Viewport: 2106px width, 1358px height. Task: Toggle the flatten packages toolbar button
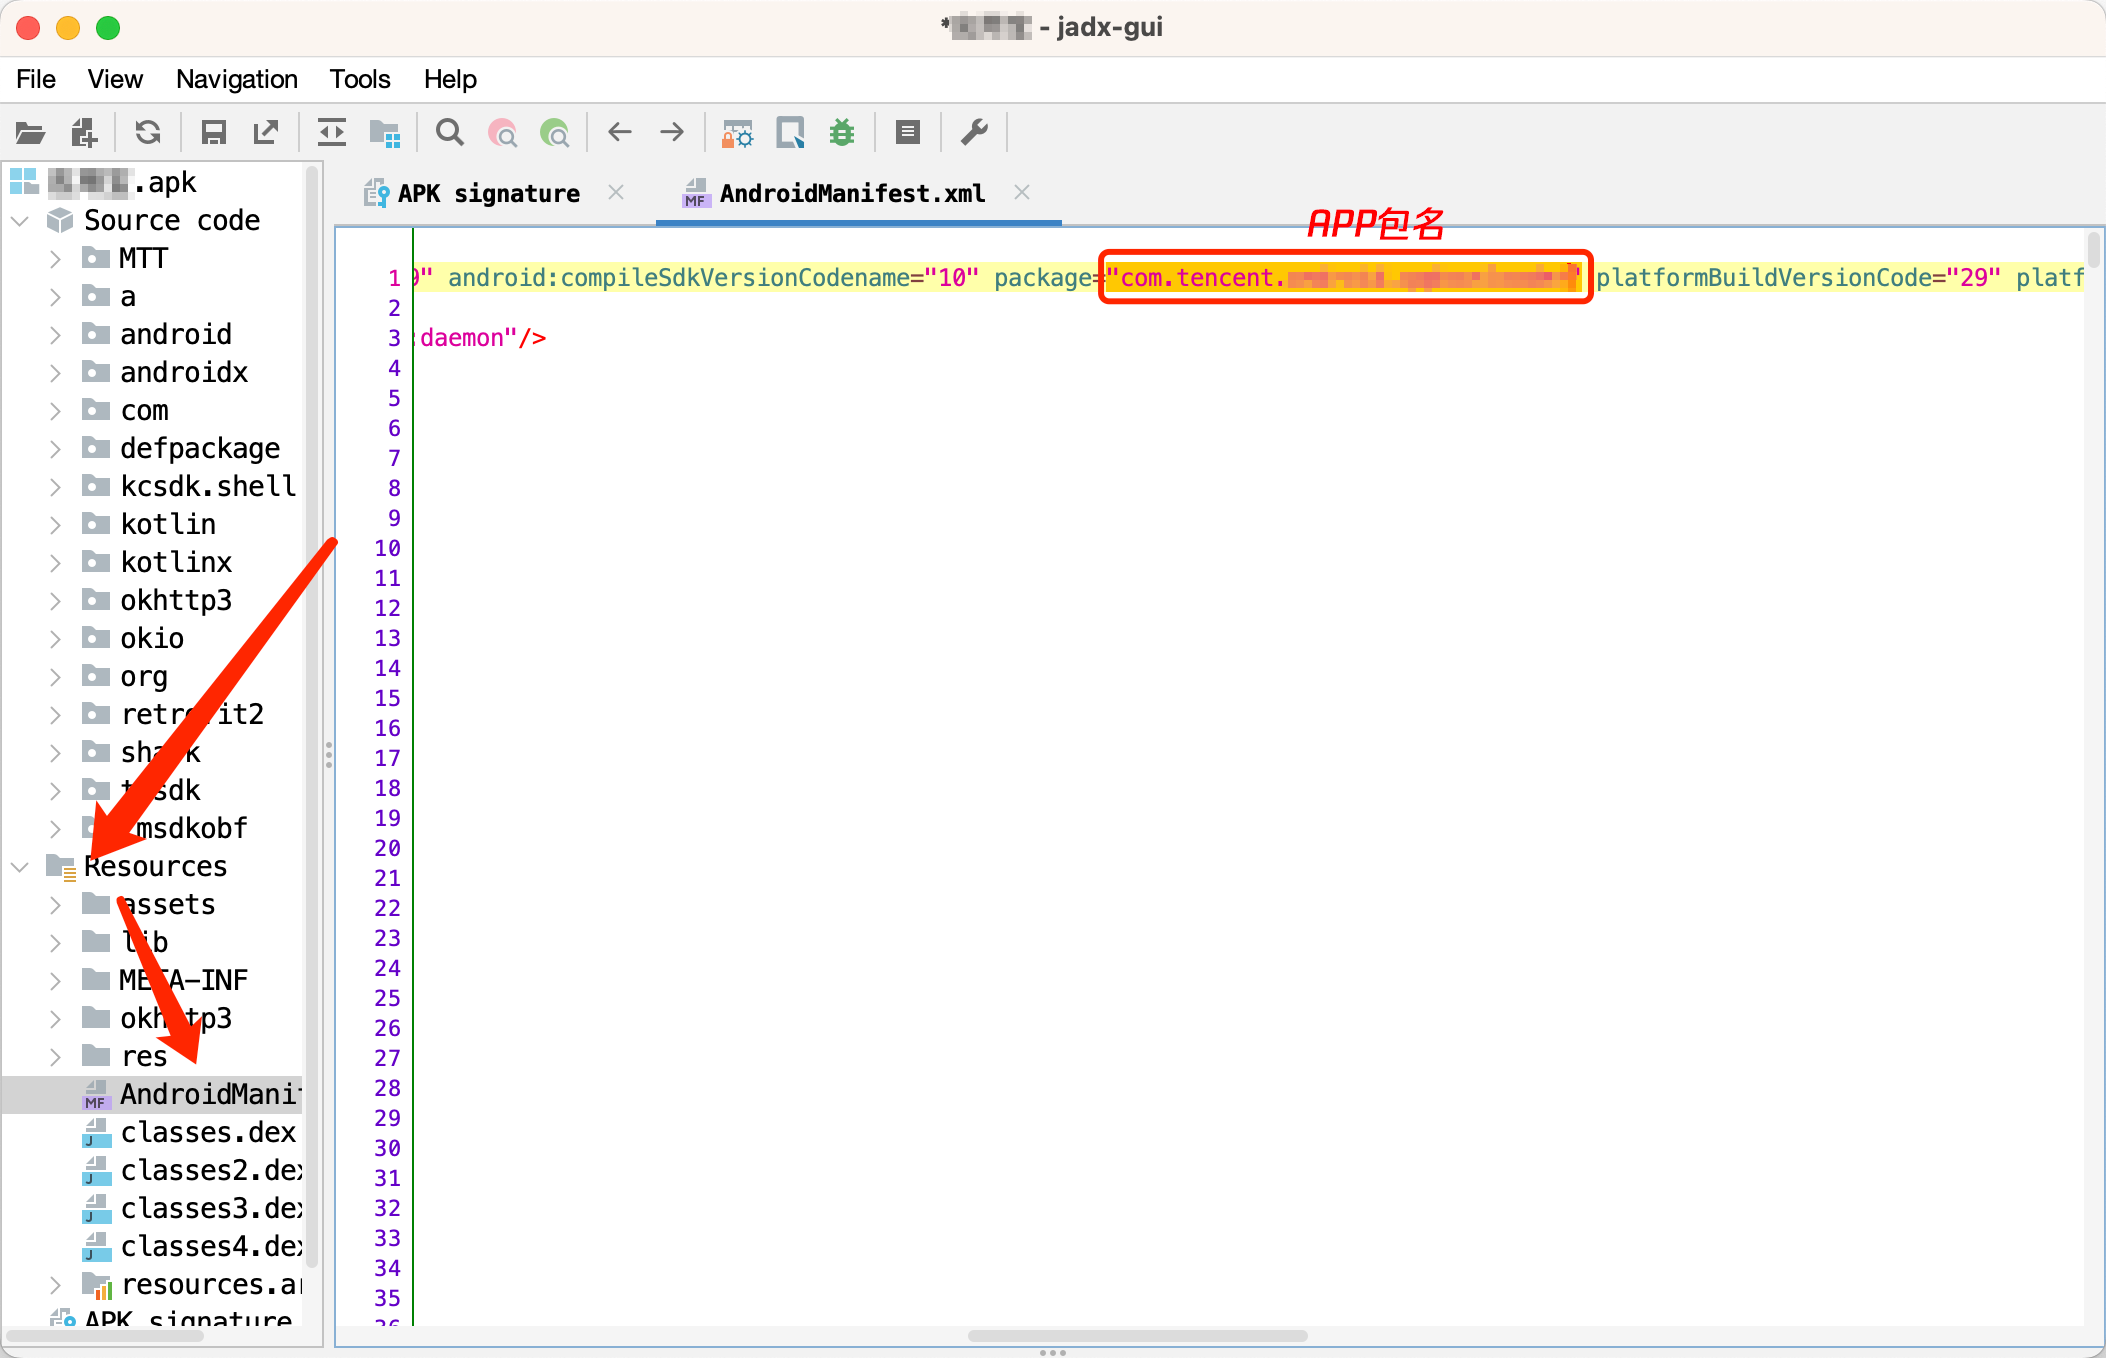pos(384,132)
